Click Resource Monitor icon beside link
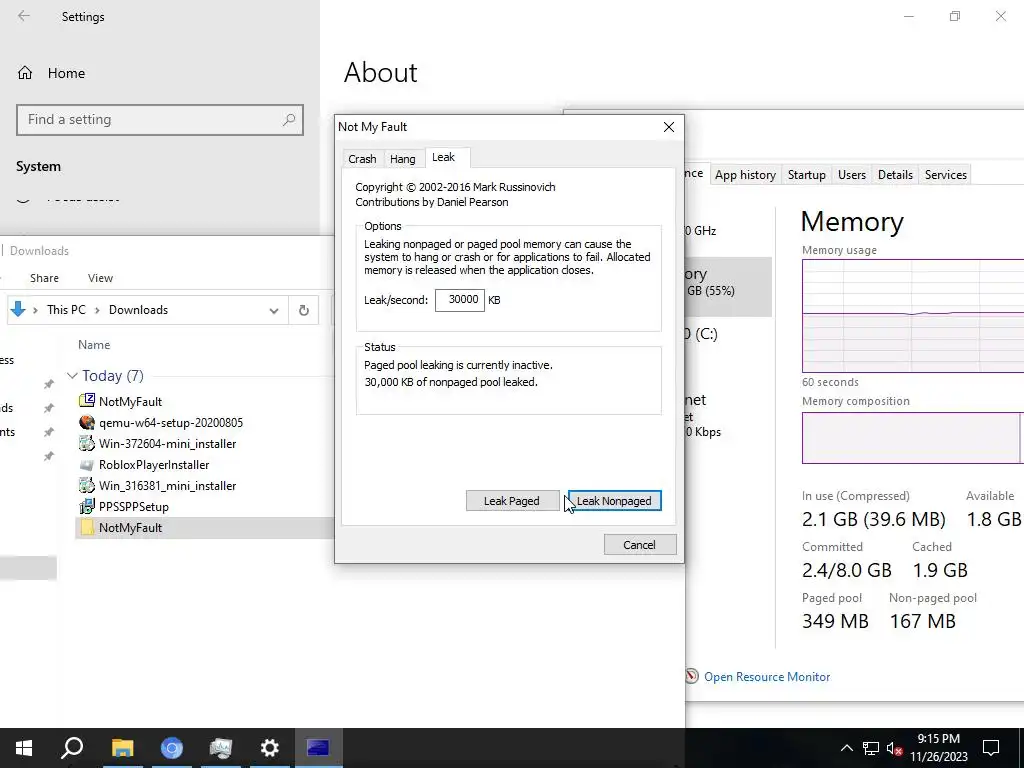Screen dimensions: 1024x768 pos(692,676)
